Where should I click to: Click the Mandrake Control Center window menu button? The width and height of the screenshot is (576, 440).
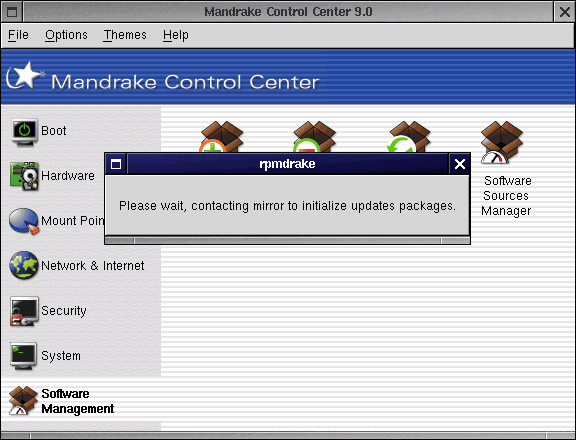(x=12, y=12)
